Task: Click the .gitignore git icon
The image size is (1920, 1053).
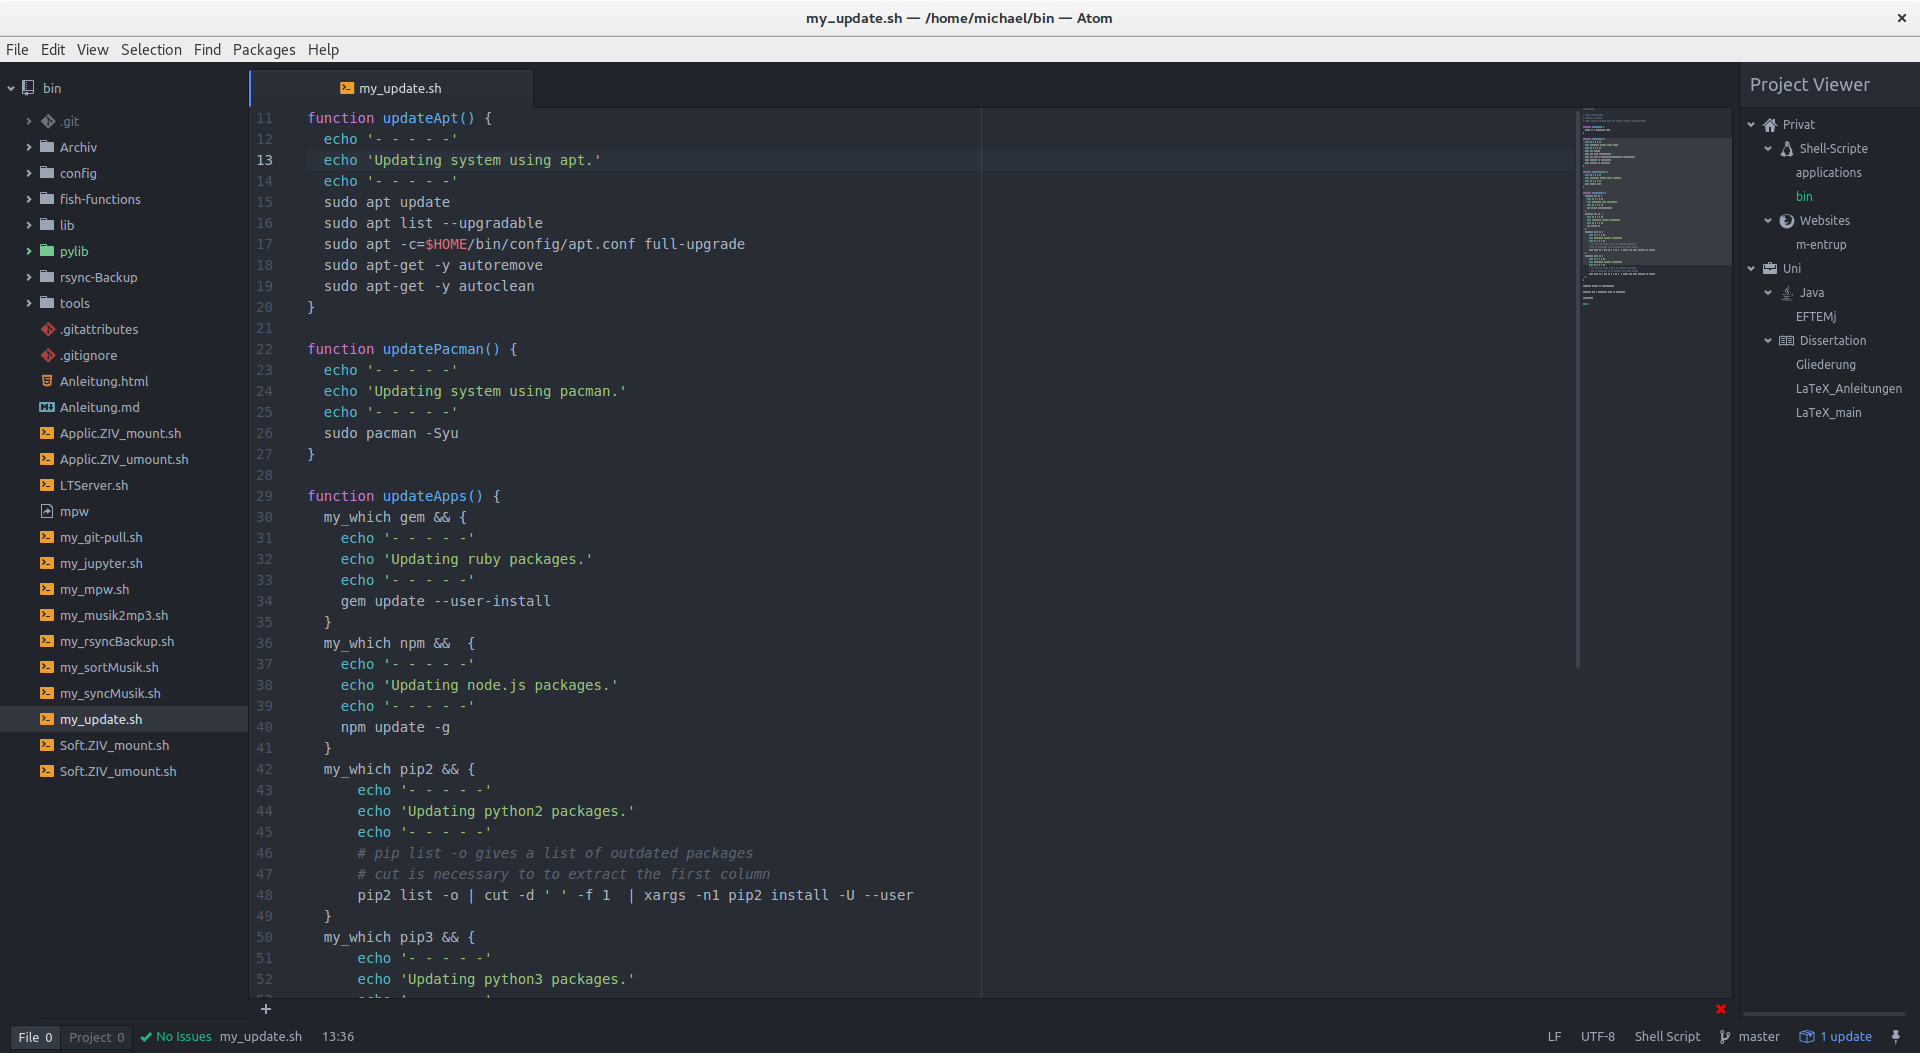Action: 47,355
